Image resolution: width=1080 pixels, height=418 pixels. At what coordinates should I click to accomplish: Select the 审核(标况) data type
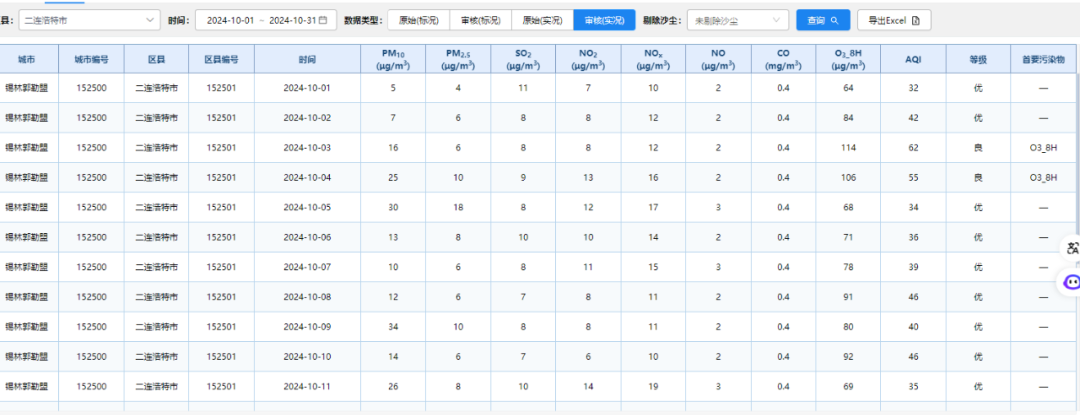coord(481,20)
